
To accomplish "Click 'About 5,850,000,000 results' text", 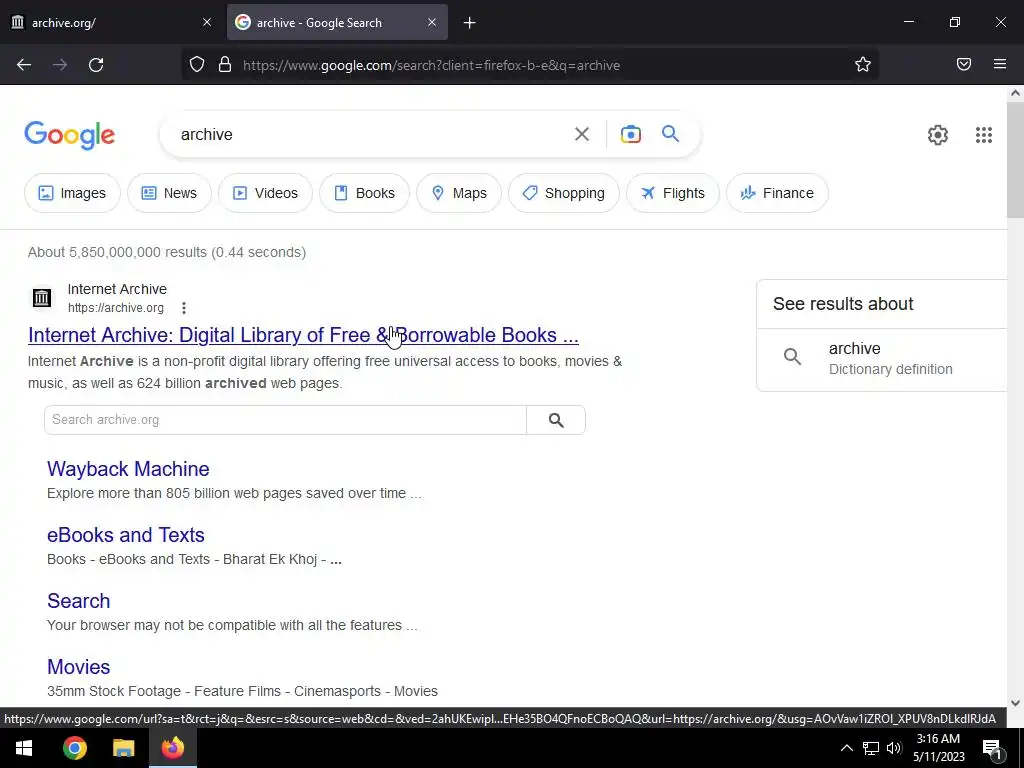I will (118, 252).
